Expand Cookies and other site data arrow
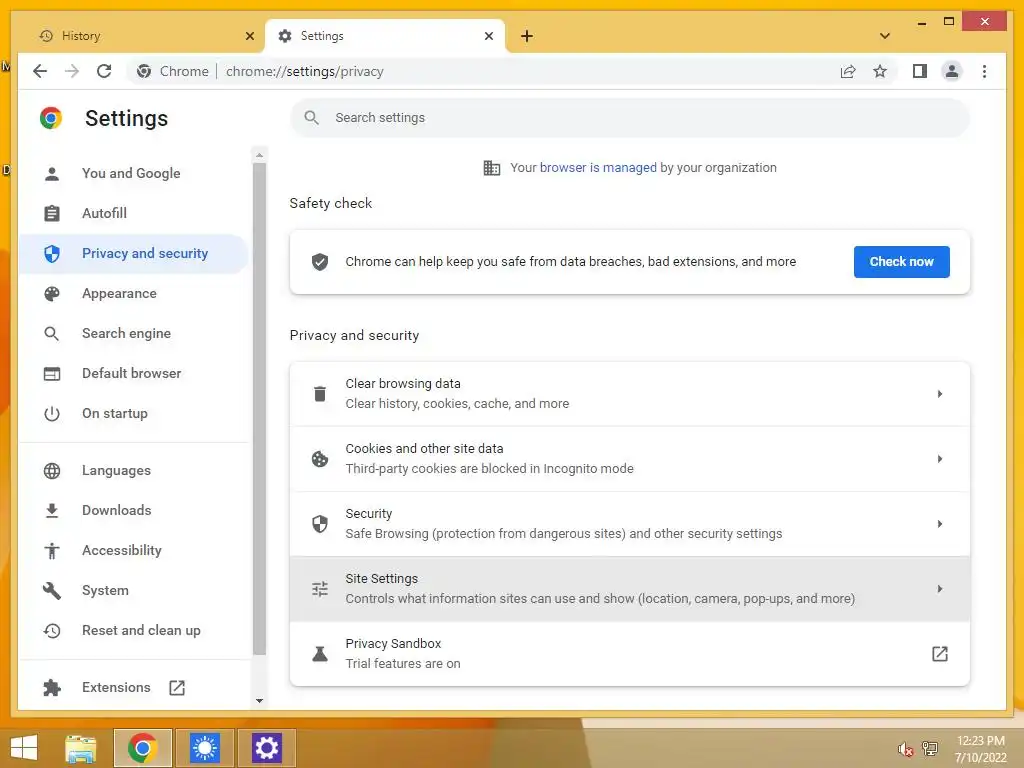This screenshot has height=768, width=1024. tap(940, 459)
